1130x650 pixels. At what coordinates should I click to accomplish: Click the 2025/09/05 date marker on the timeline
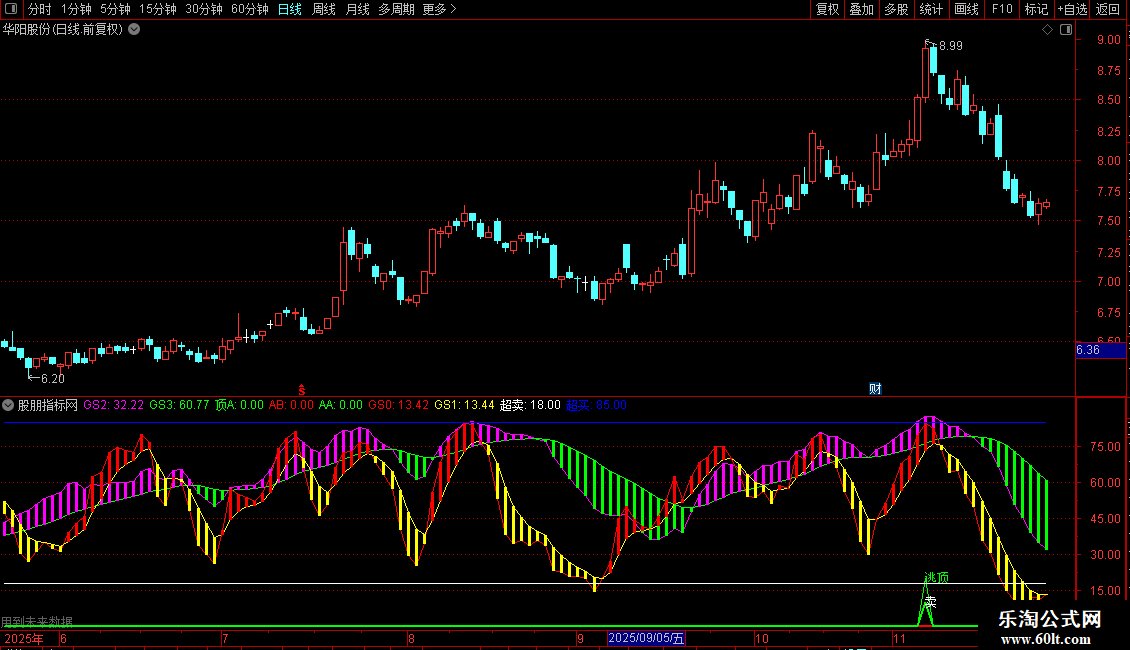tap(647, 638)
